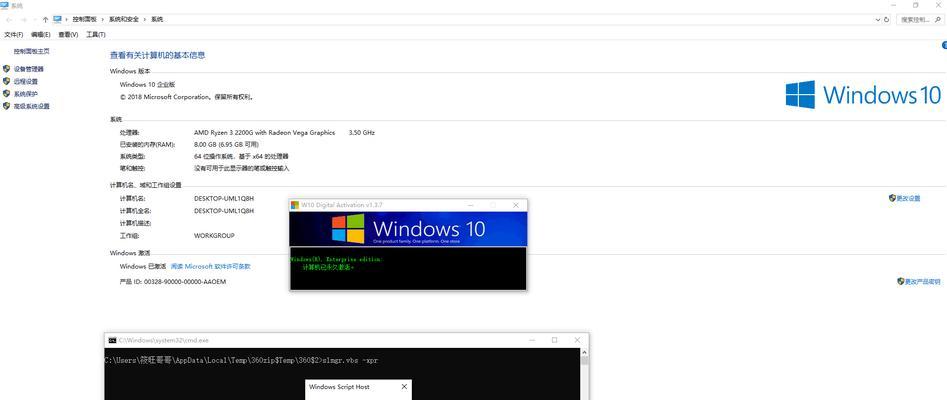Image resolution: width=947 pixels, height=400 pixels.
Task: Click shield icon beside 系统保护
Action: tap(7, 94)
